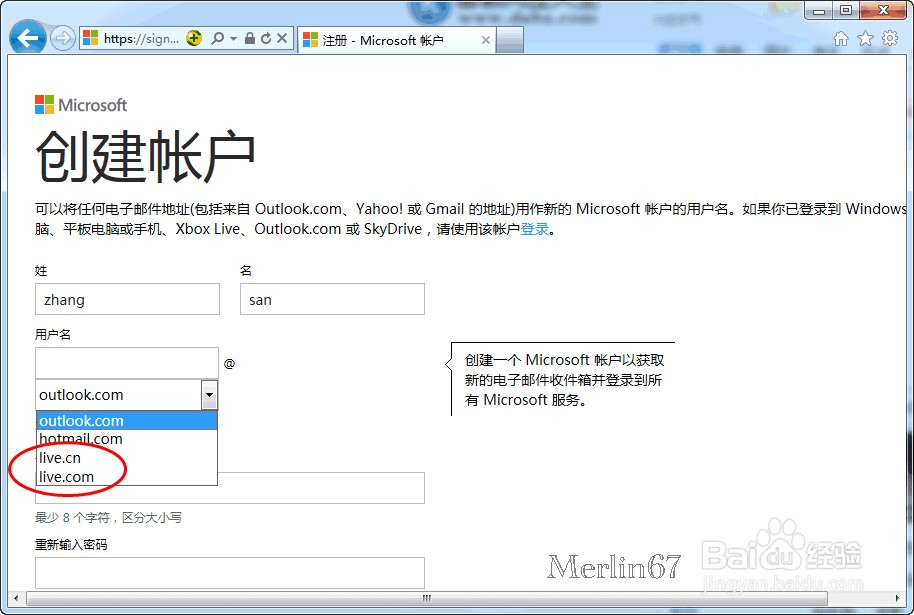Refresh the page with reload icon
The width and height of the screenshot is (914, 615).
(266, 38)
